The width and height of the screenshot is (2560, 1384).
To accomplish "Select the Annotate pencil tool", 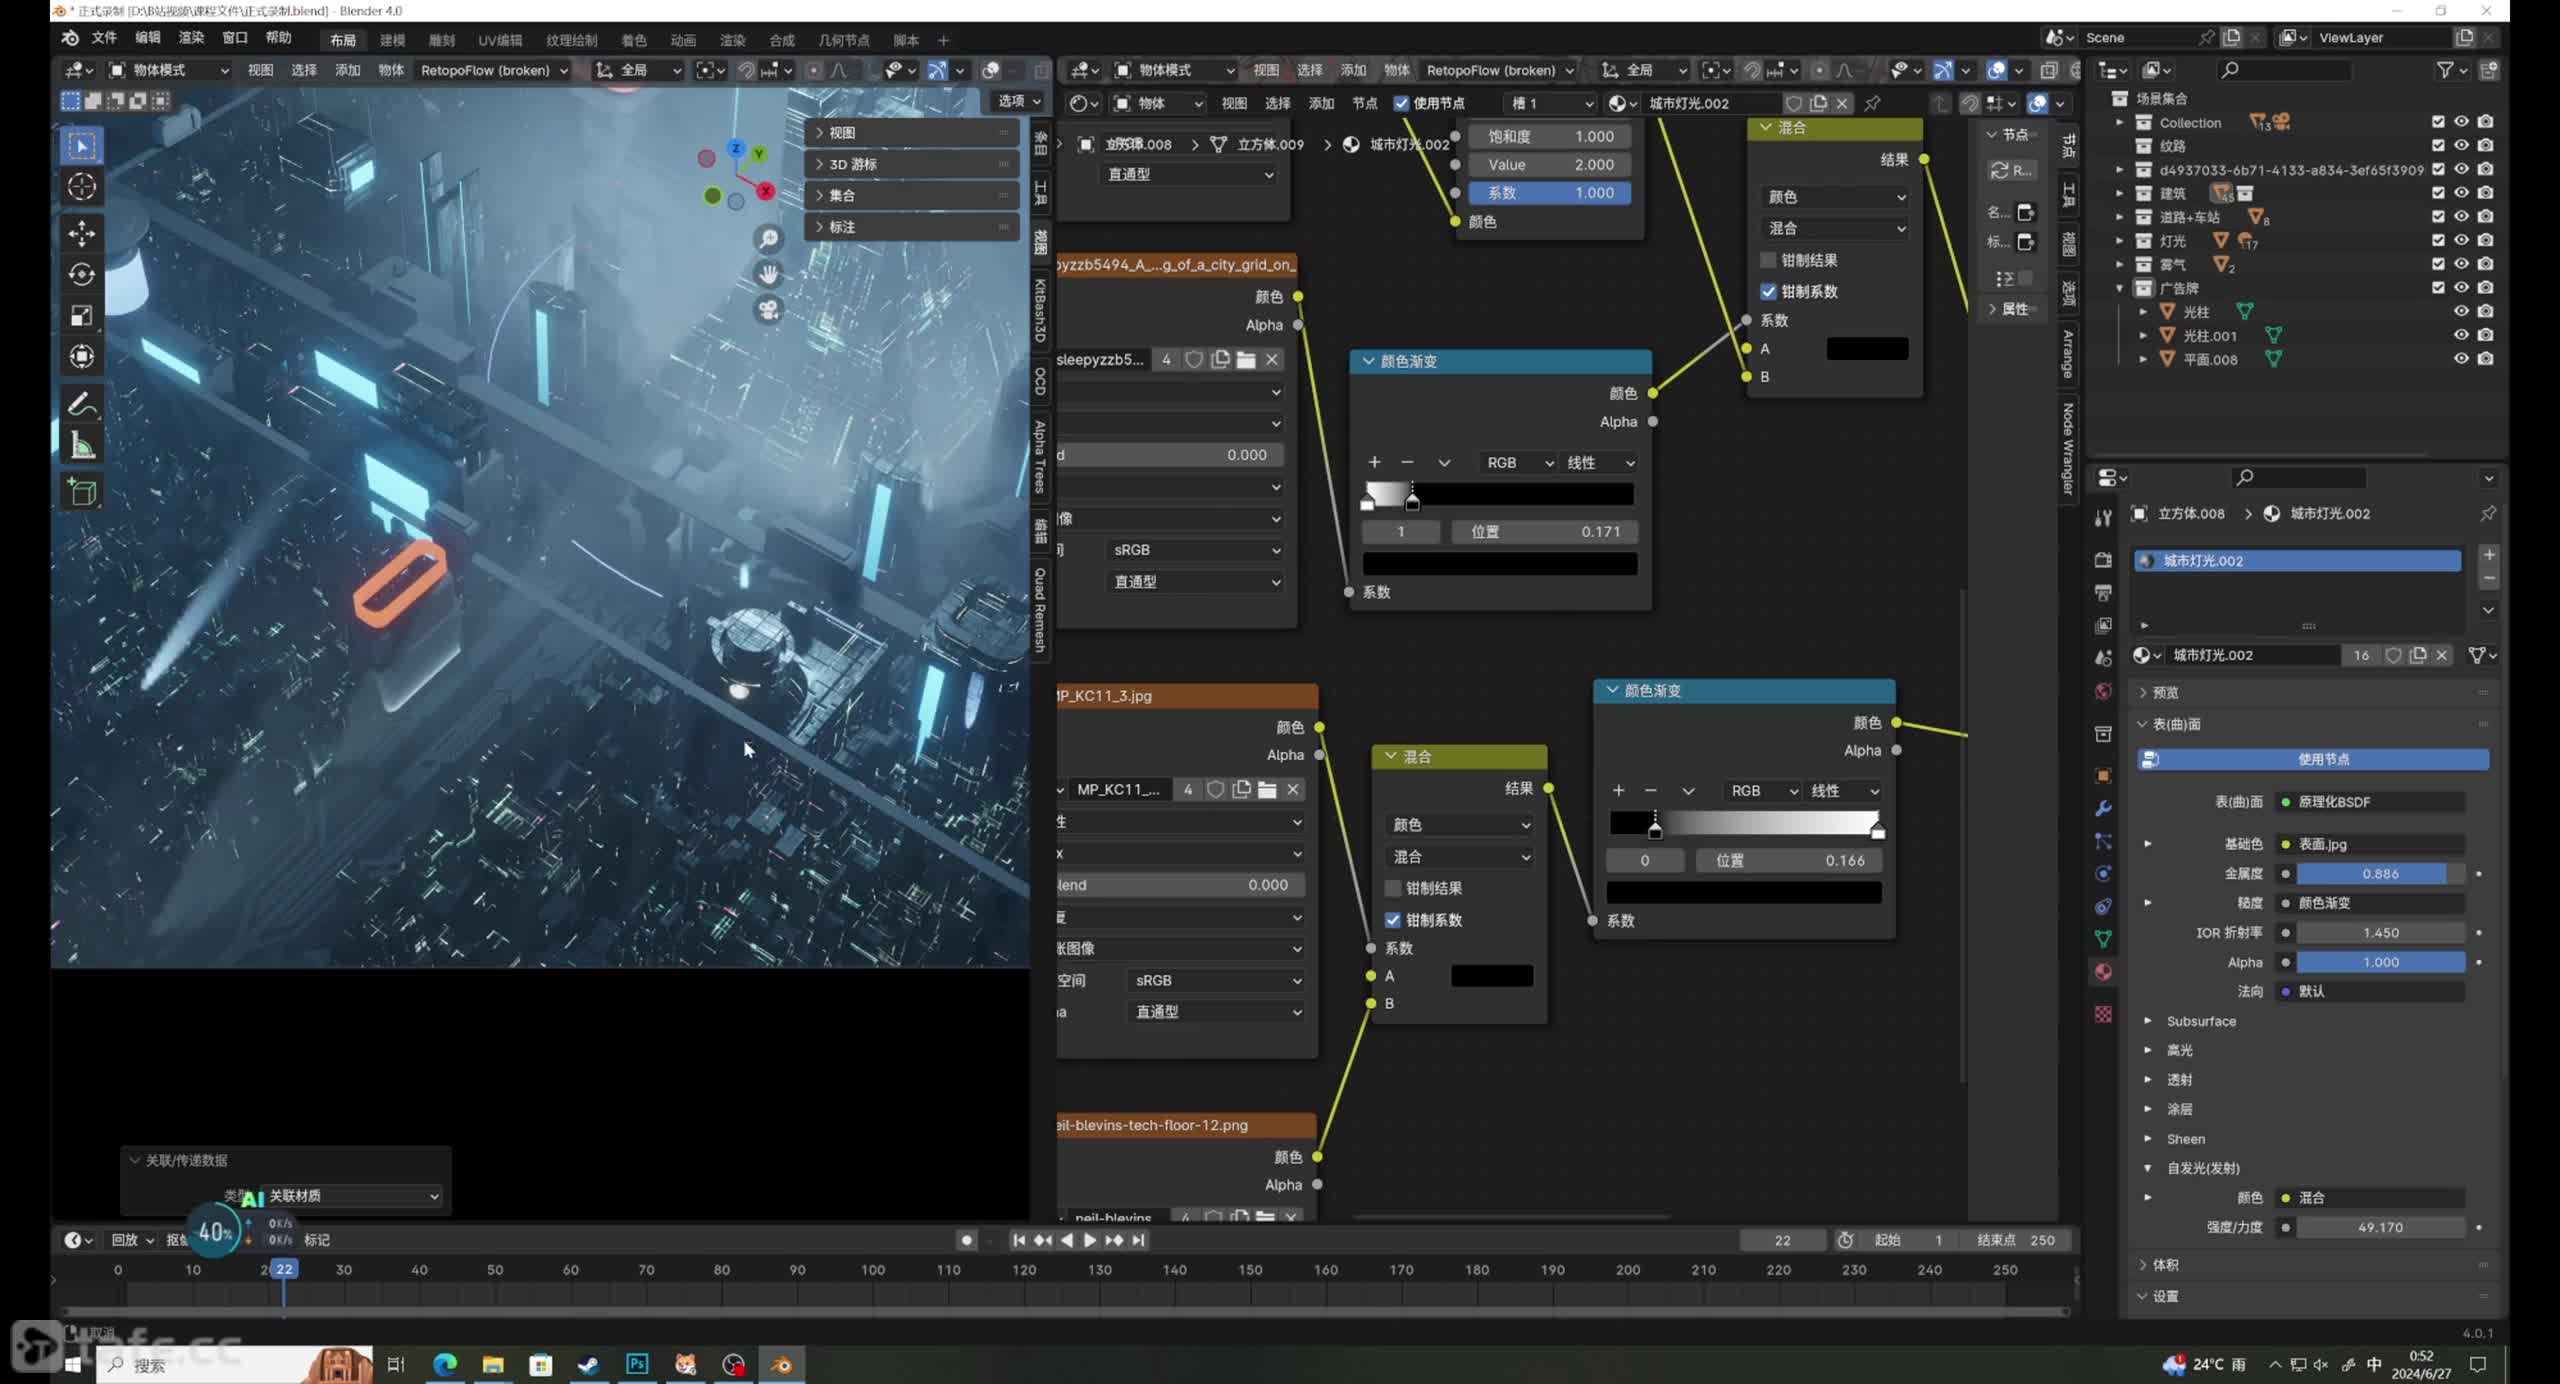I will (x=82, y=404).
